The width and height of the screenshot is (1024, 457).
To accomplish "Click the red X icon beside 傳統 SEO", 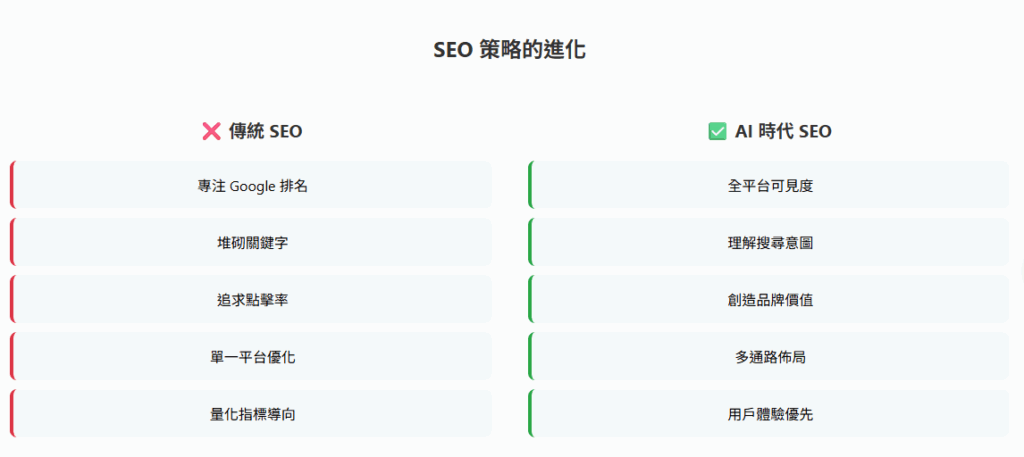I will point(211,131).
